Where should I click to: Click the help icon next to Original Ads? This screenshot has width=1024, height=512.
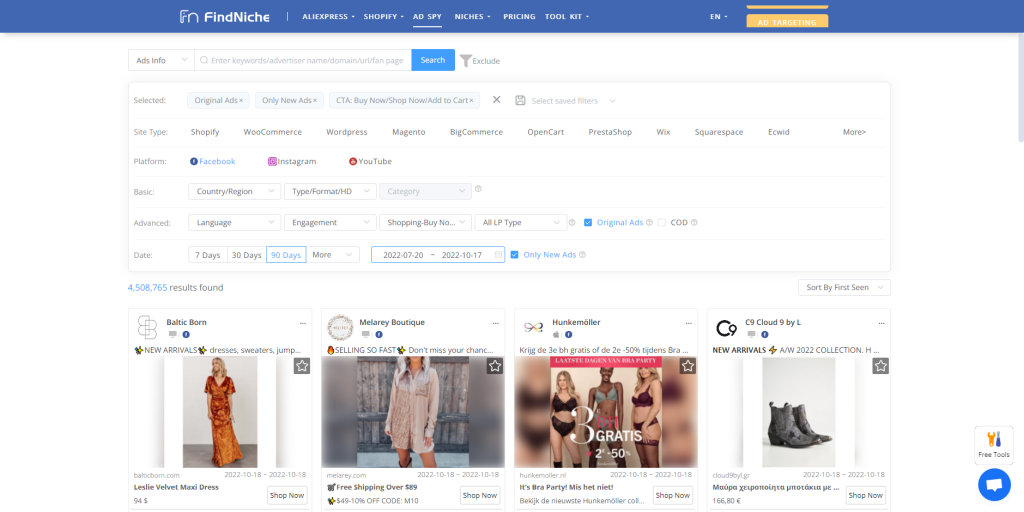[x=649, y=223]
